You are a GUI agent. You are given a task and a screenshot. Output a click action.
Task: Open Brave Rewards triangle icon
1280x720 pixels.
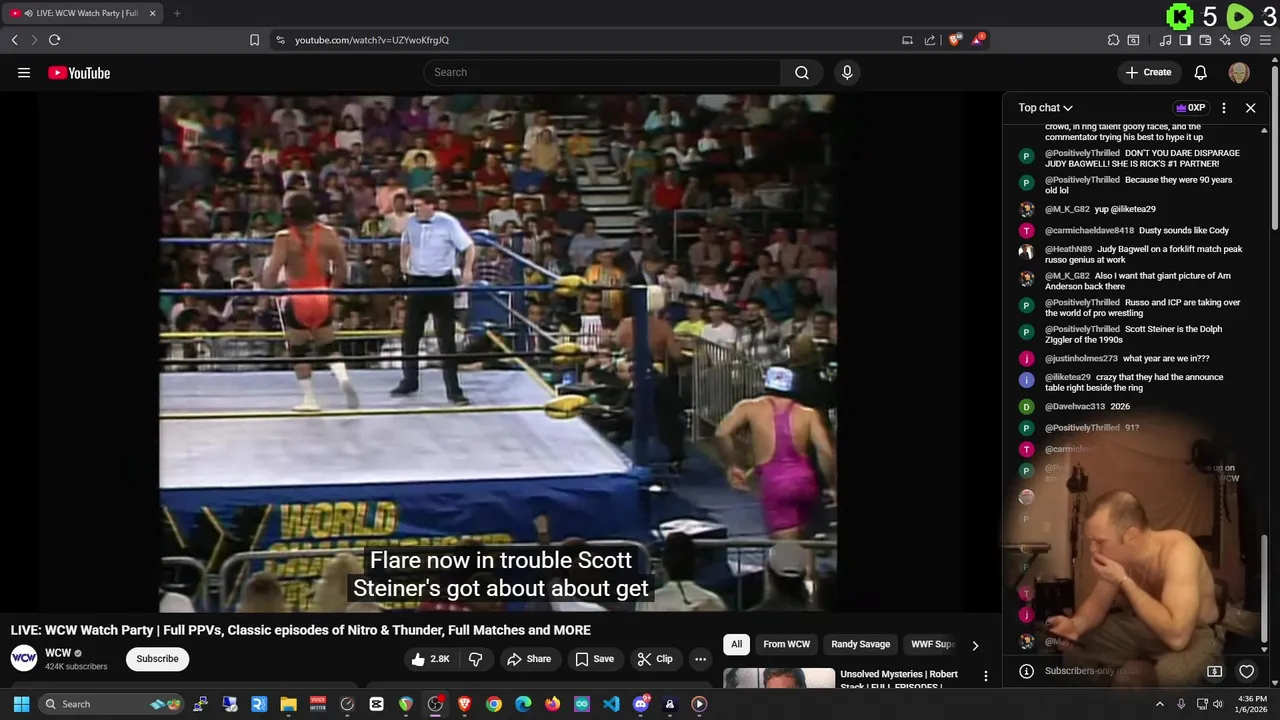tap(978, 40)
